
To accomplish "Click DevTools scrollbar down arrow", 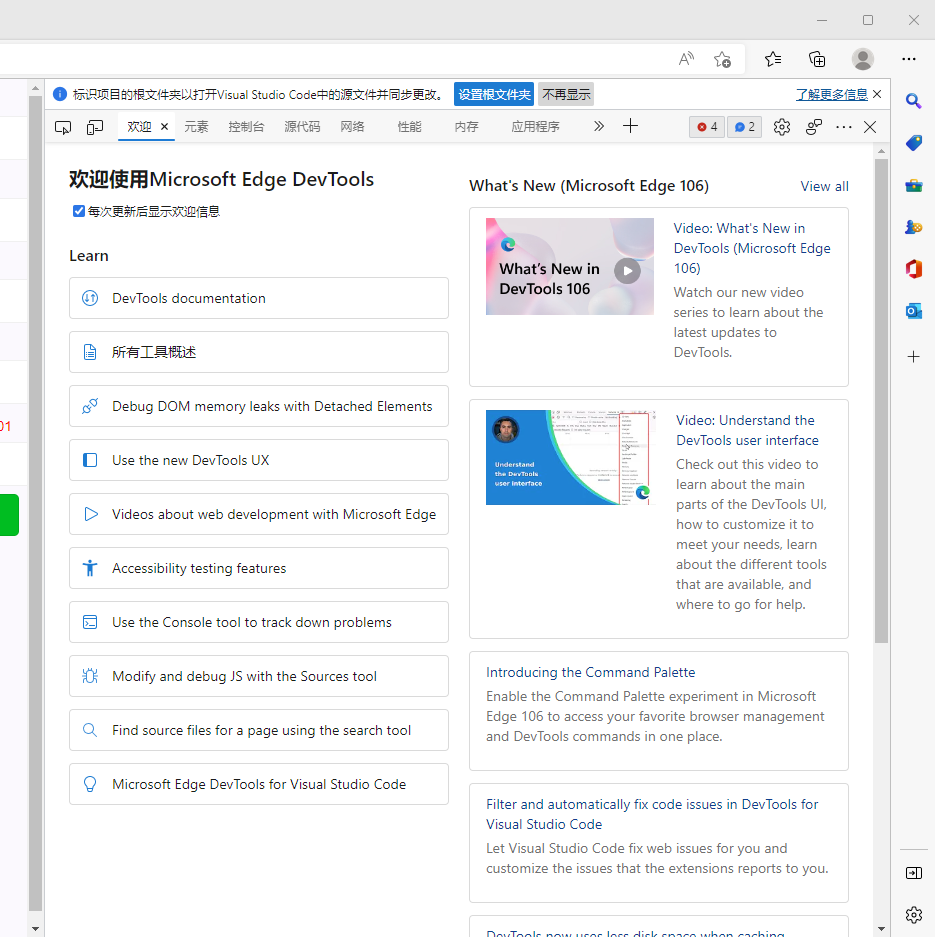I will tap(881, 929).
